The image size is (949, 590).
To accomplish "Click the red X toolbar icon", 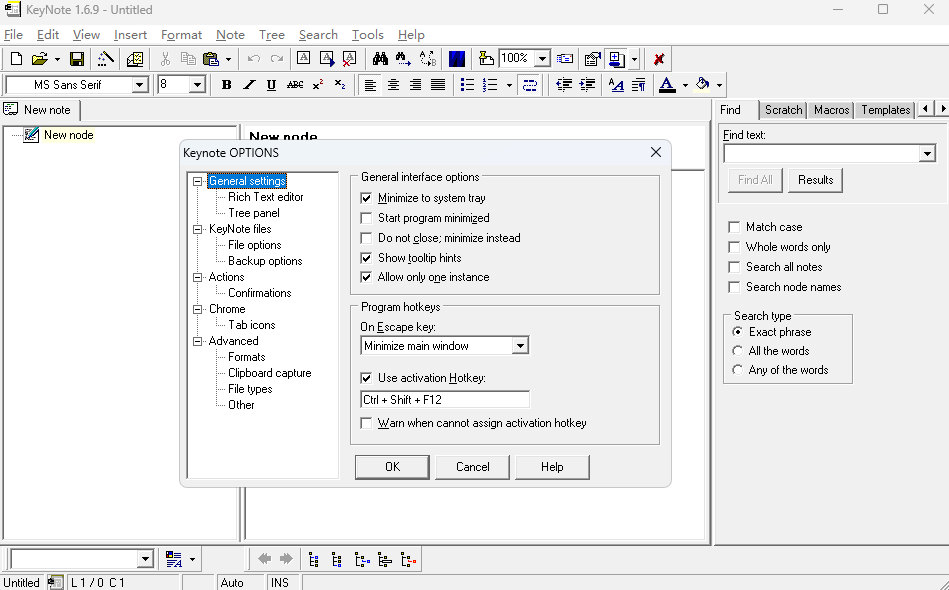I will point(659,59).
